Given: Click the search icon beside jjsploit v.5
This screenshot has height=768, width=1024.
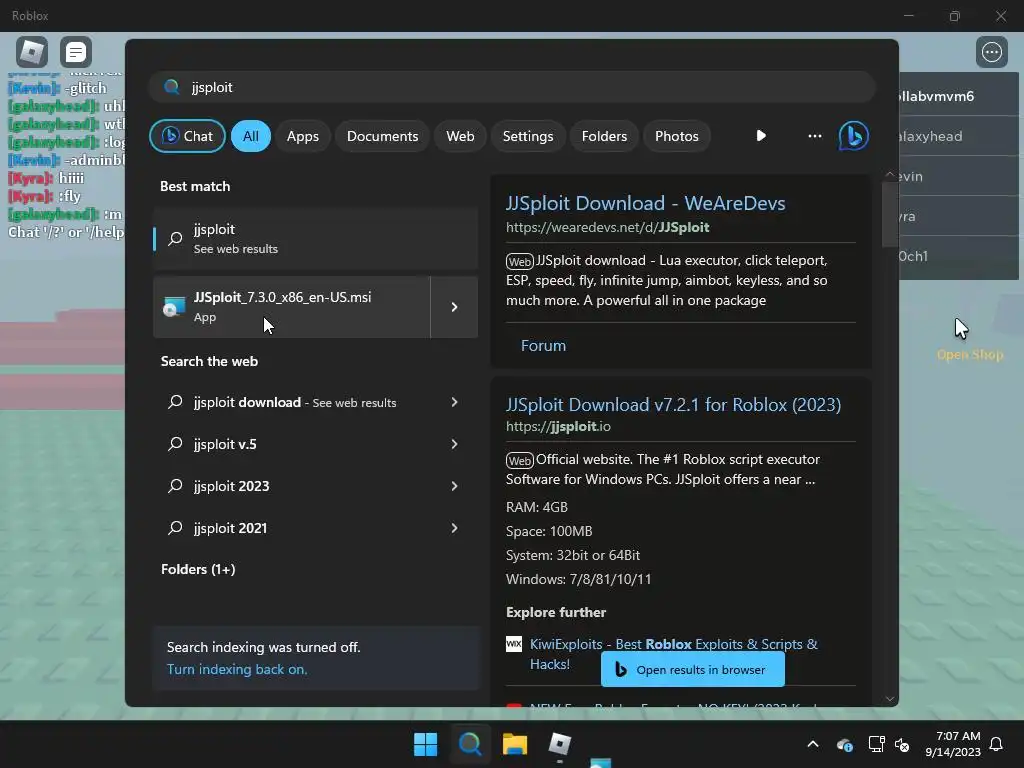Looking at the screenshot, I should [175, 444].
